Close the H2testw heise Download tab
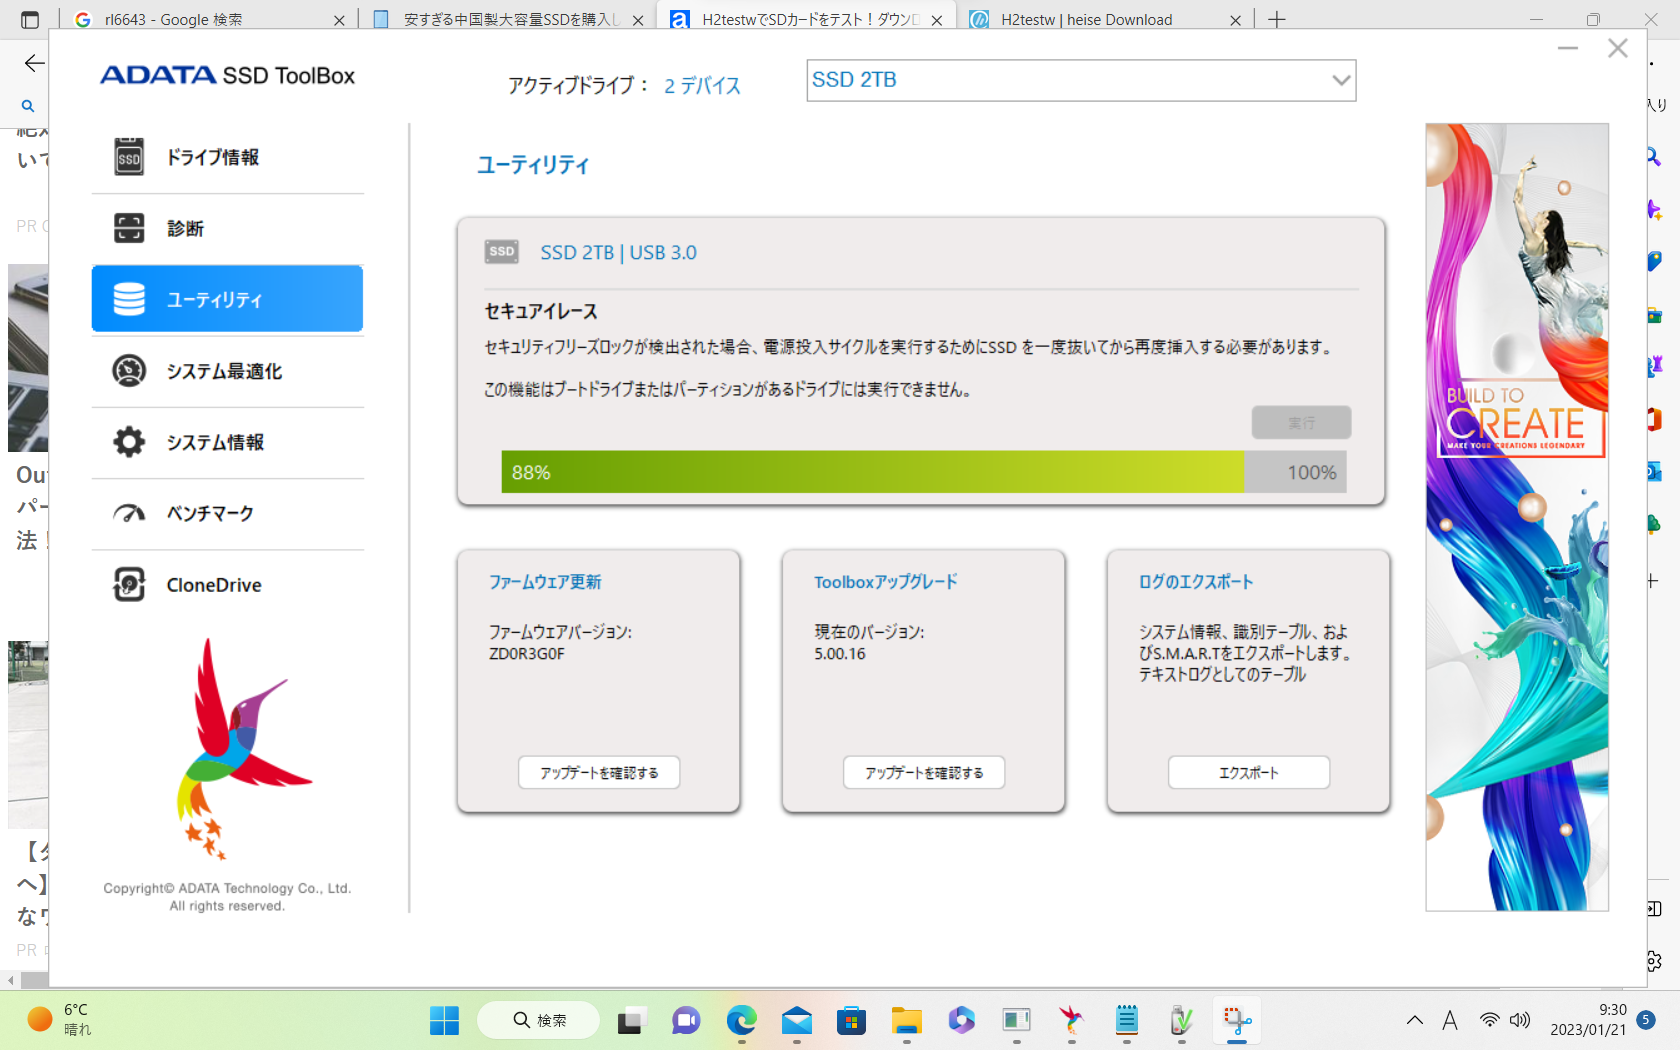The height and width of the screenshot is (1050, 1680). (x=1235, y=20)
